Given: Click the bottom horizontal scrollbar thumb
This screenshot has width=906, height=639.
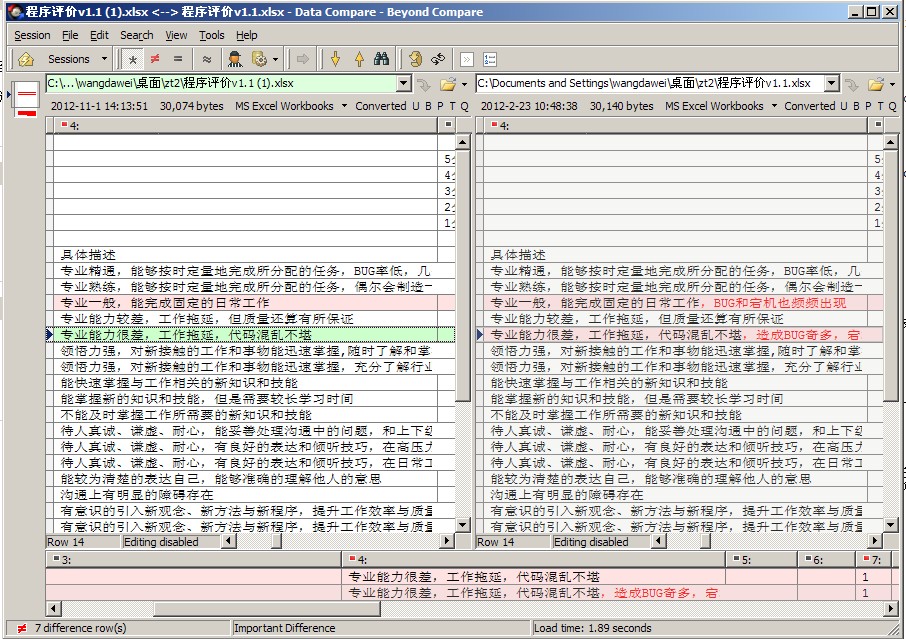Looking at the screenshot, I should click(265, 609).
